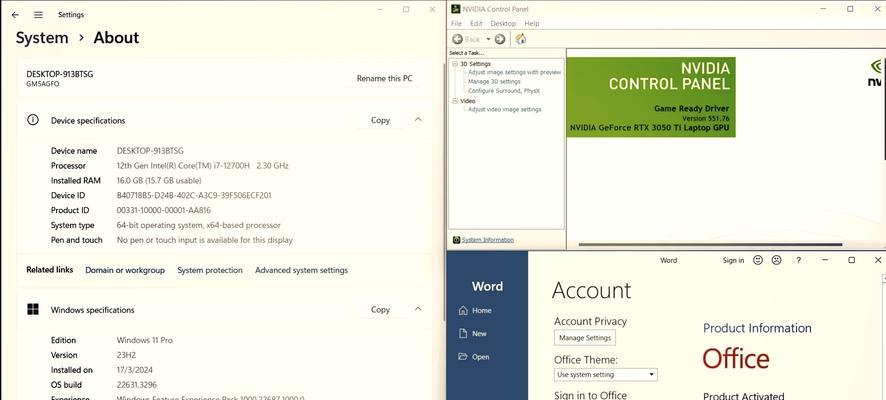This screenshot has width=886, height=400.
Task: Click the Installed on date 17/3/2024
Action: [x=134, y=370]
